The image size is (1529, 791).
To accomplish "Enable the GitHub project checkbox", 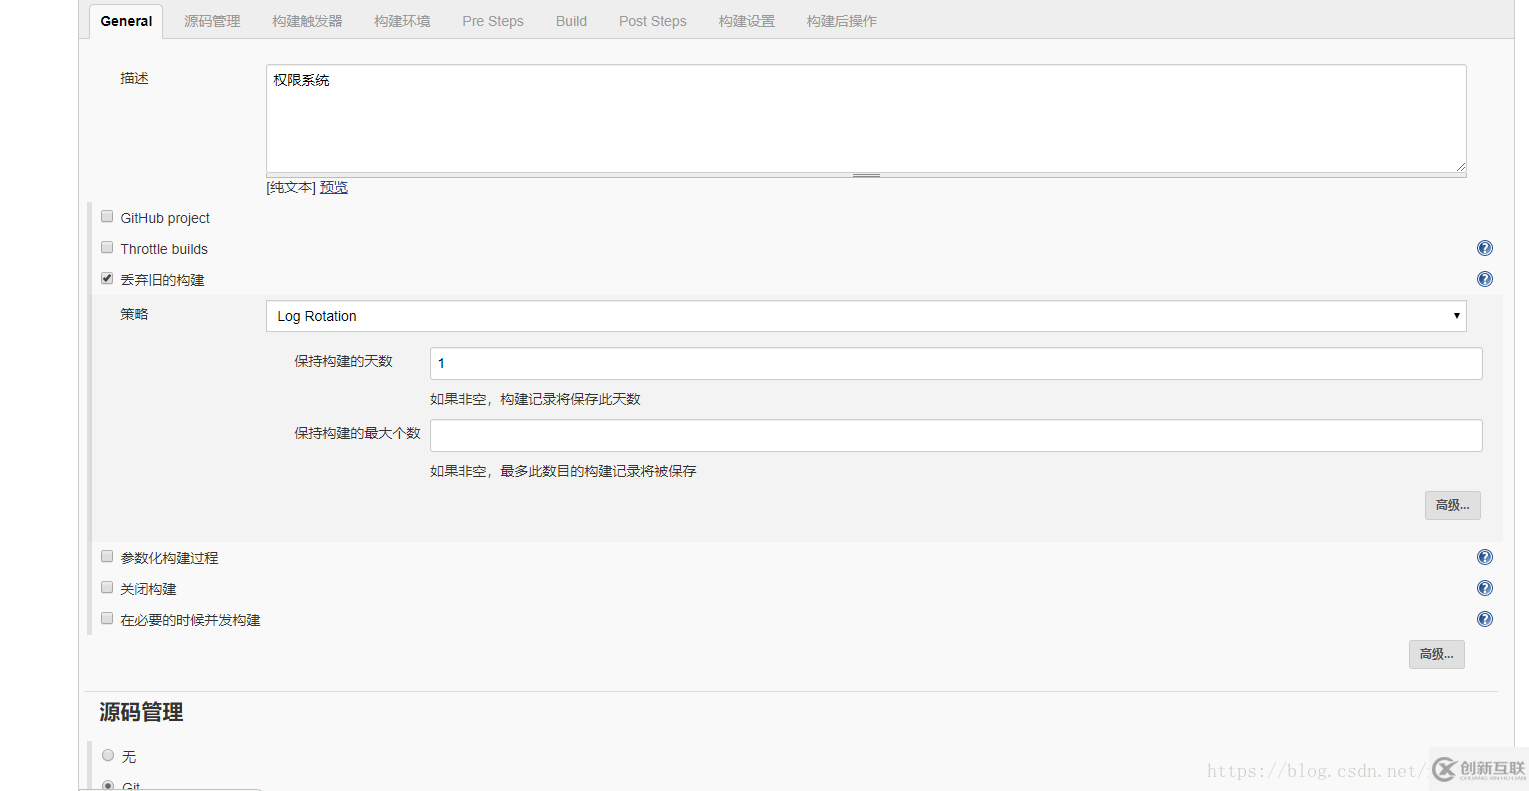I will pyautogui.click(x=107, y=216).
